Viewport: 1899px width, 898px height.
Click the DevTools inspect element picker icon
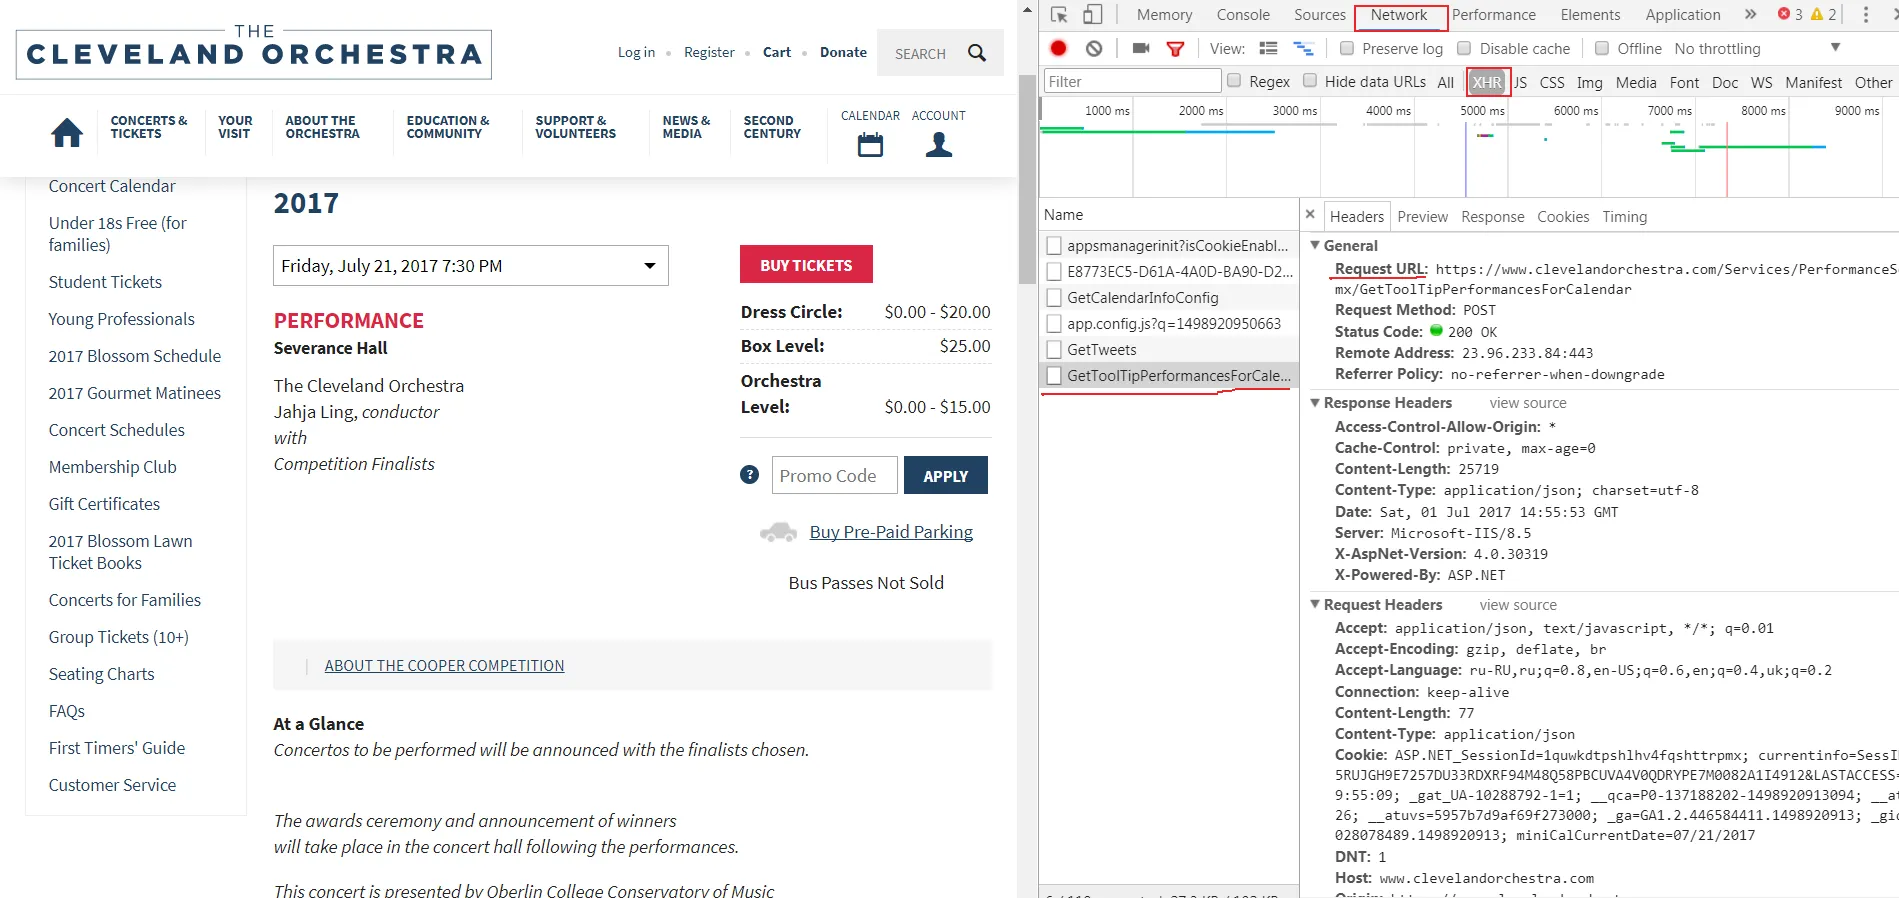(x=1059, y=15)
